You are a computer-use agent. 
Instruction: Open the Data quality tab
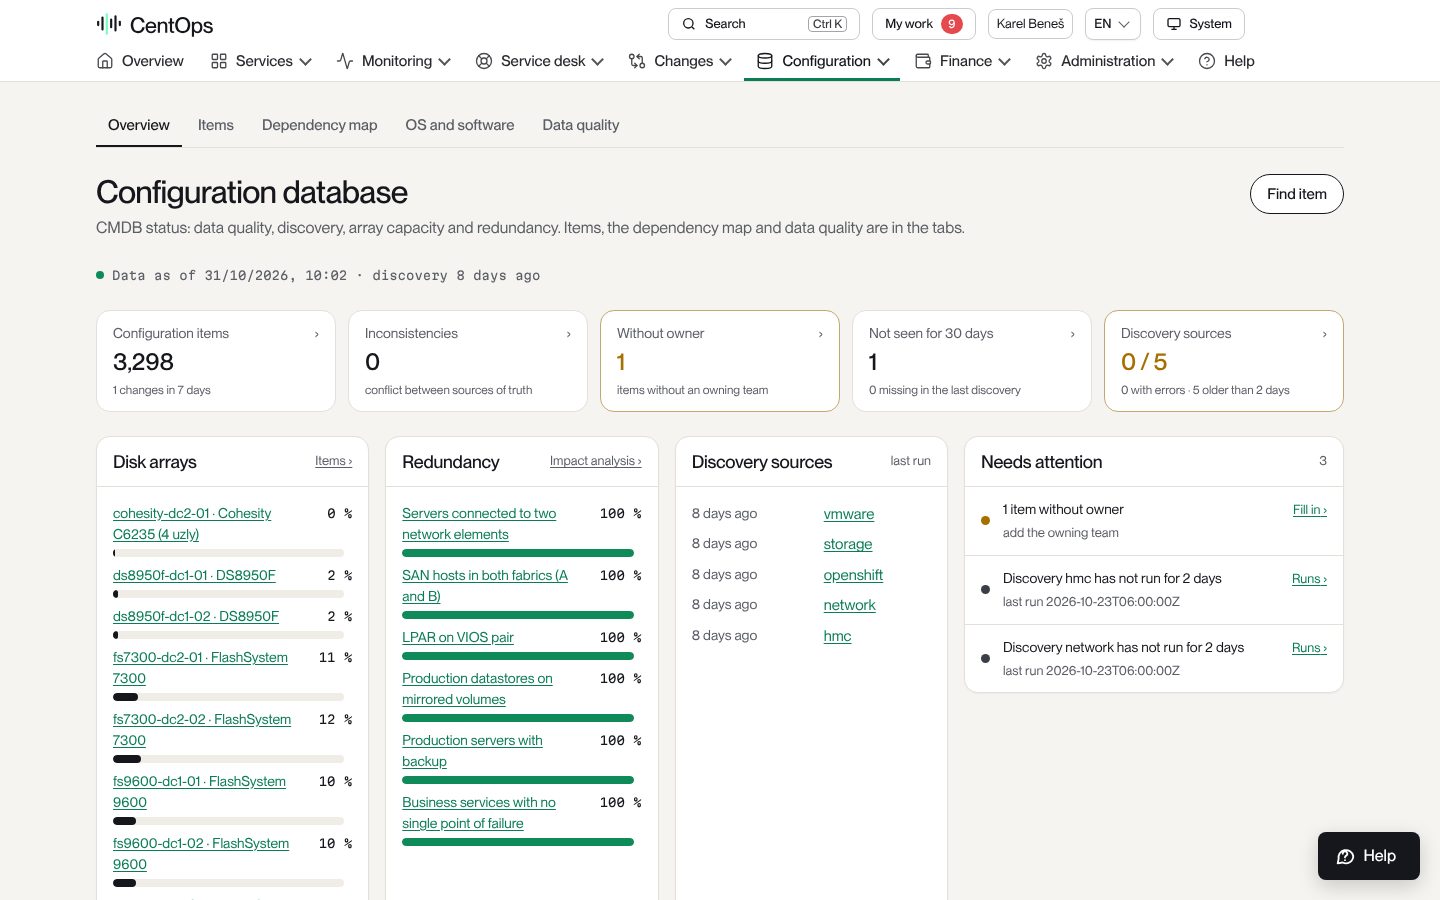pyautogui.click(x=581, y=125)
